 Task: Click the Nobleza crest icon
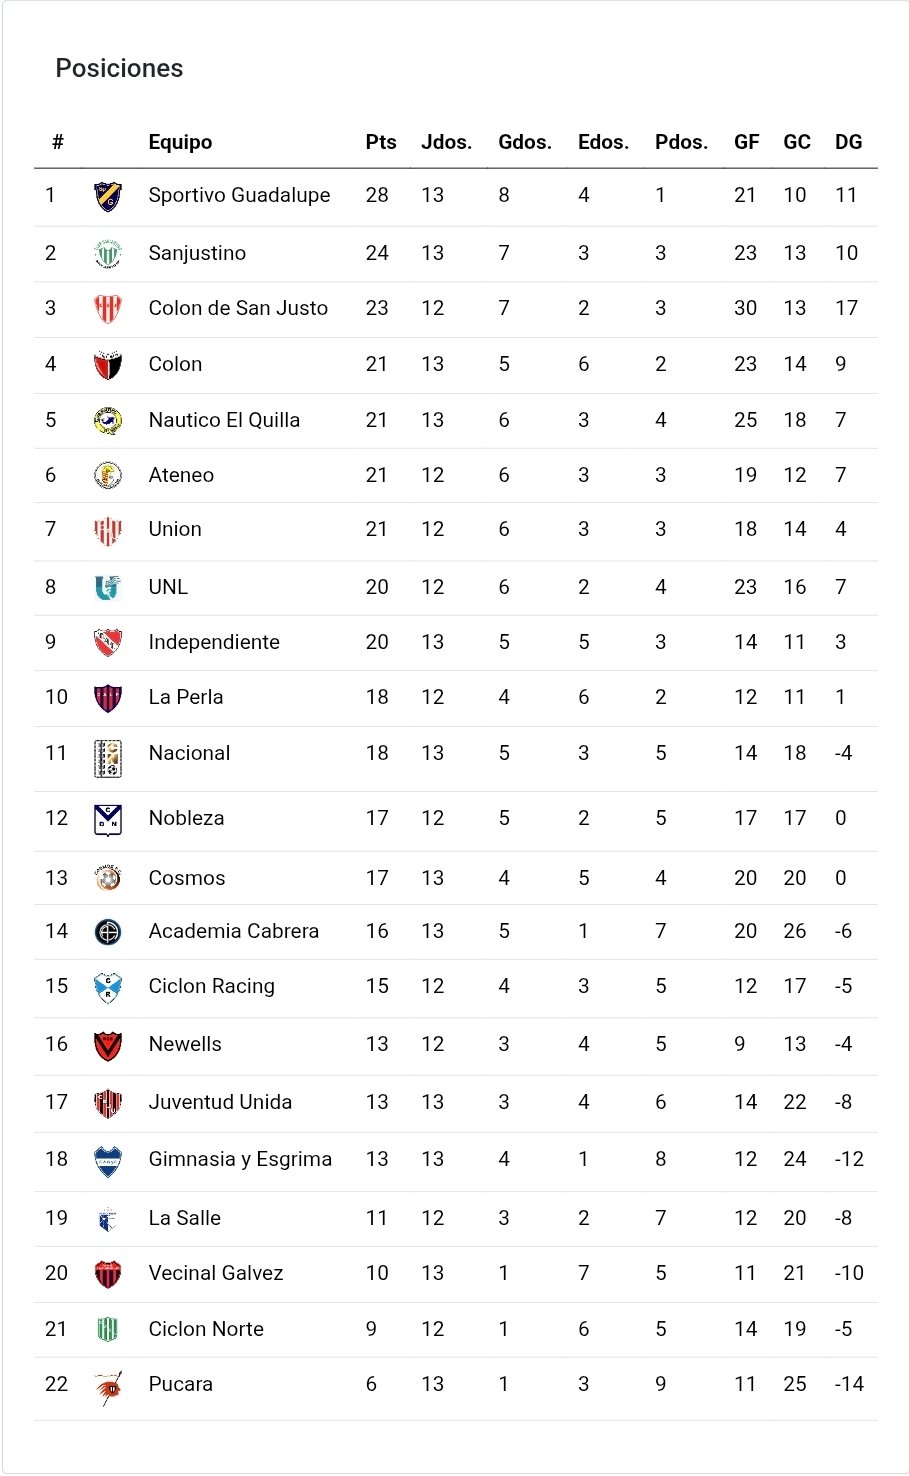click(108, 820)
